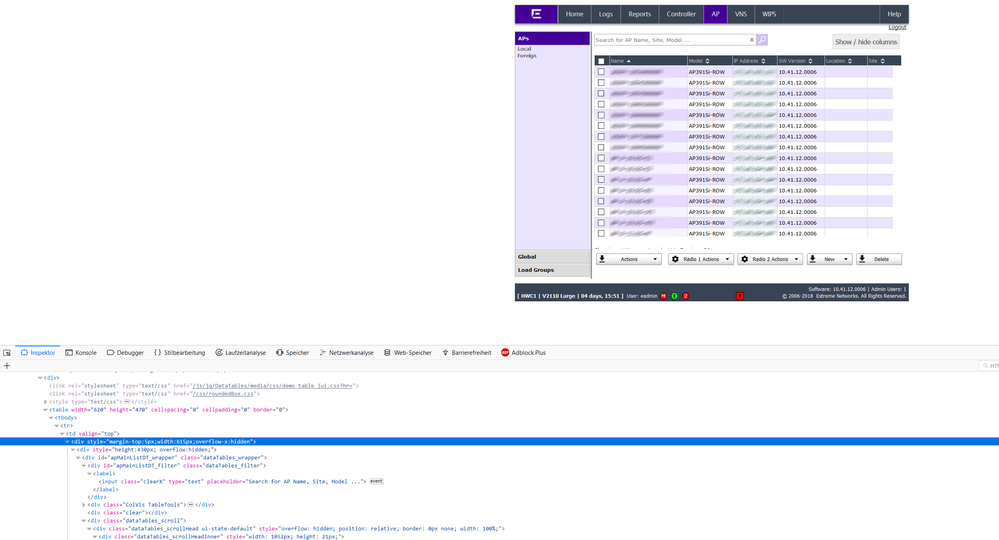This screenshot has height=540, width=999.
Task: Click the Show / hide columns button
Action: point(866,42)
